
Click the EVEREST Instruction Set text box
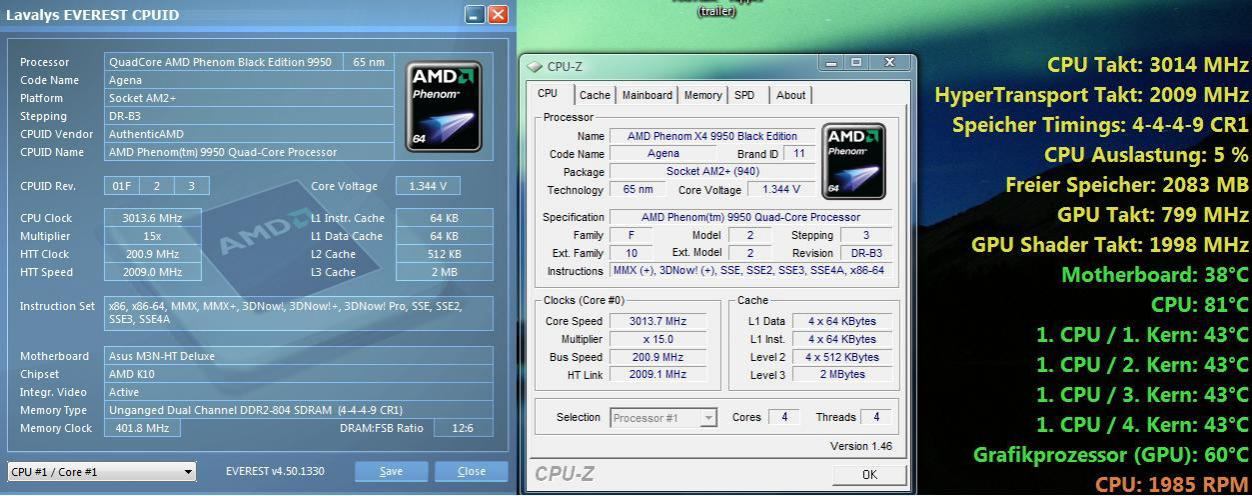click(299, 313)
